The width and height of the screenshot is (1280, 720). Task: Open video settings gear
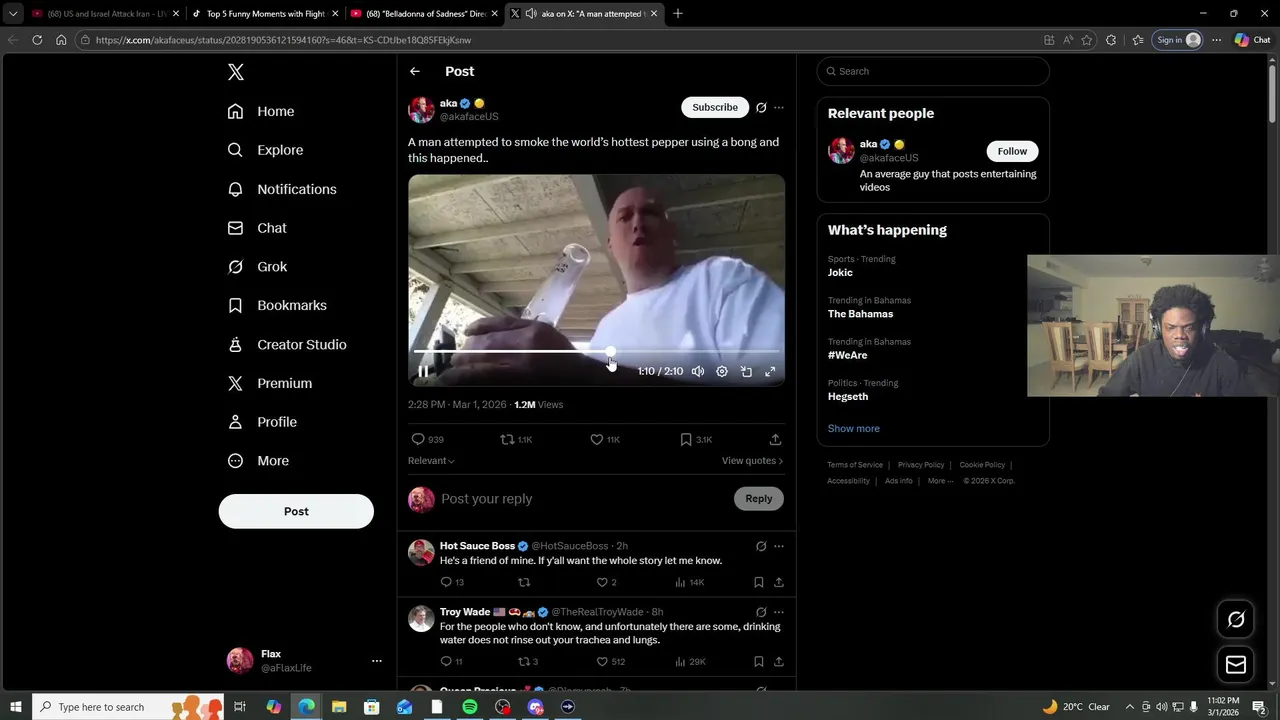[722, 371]
